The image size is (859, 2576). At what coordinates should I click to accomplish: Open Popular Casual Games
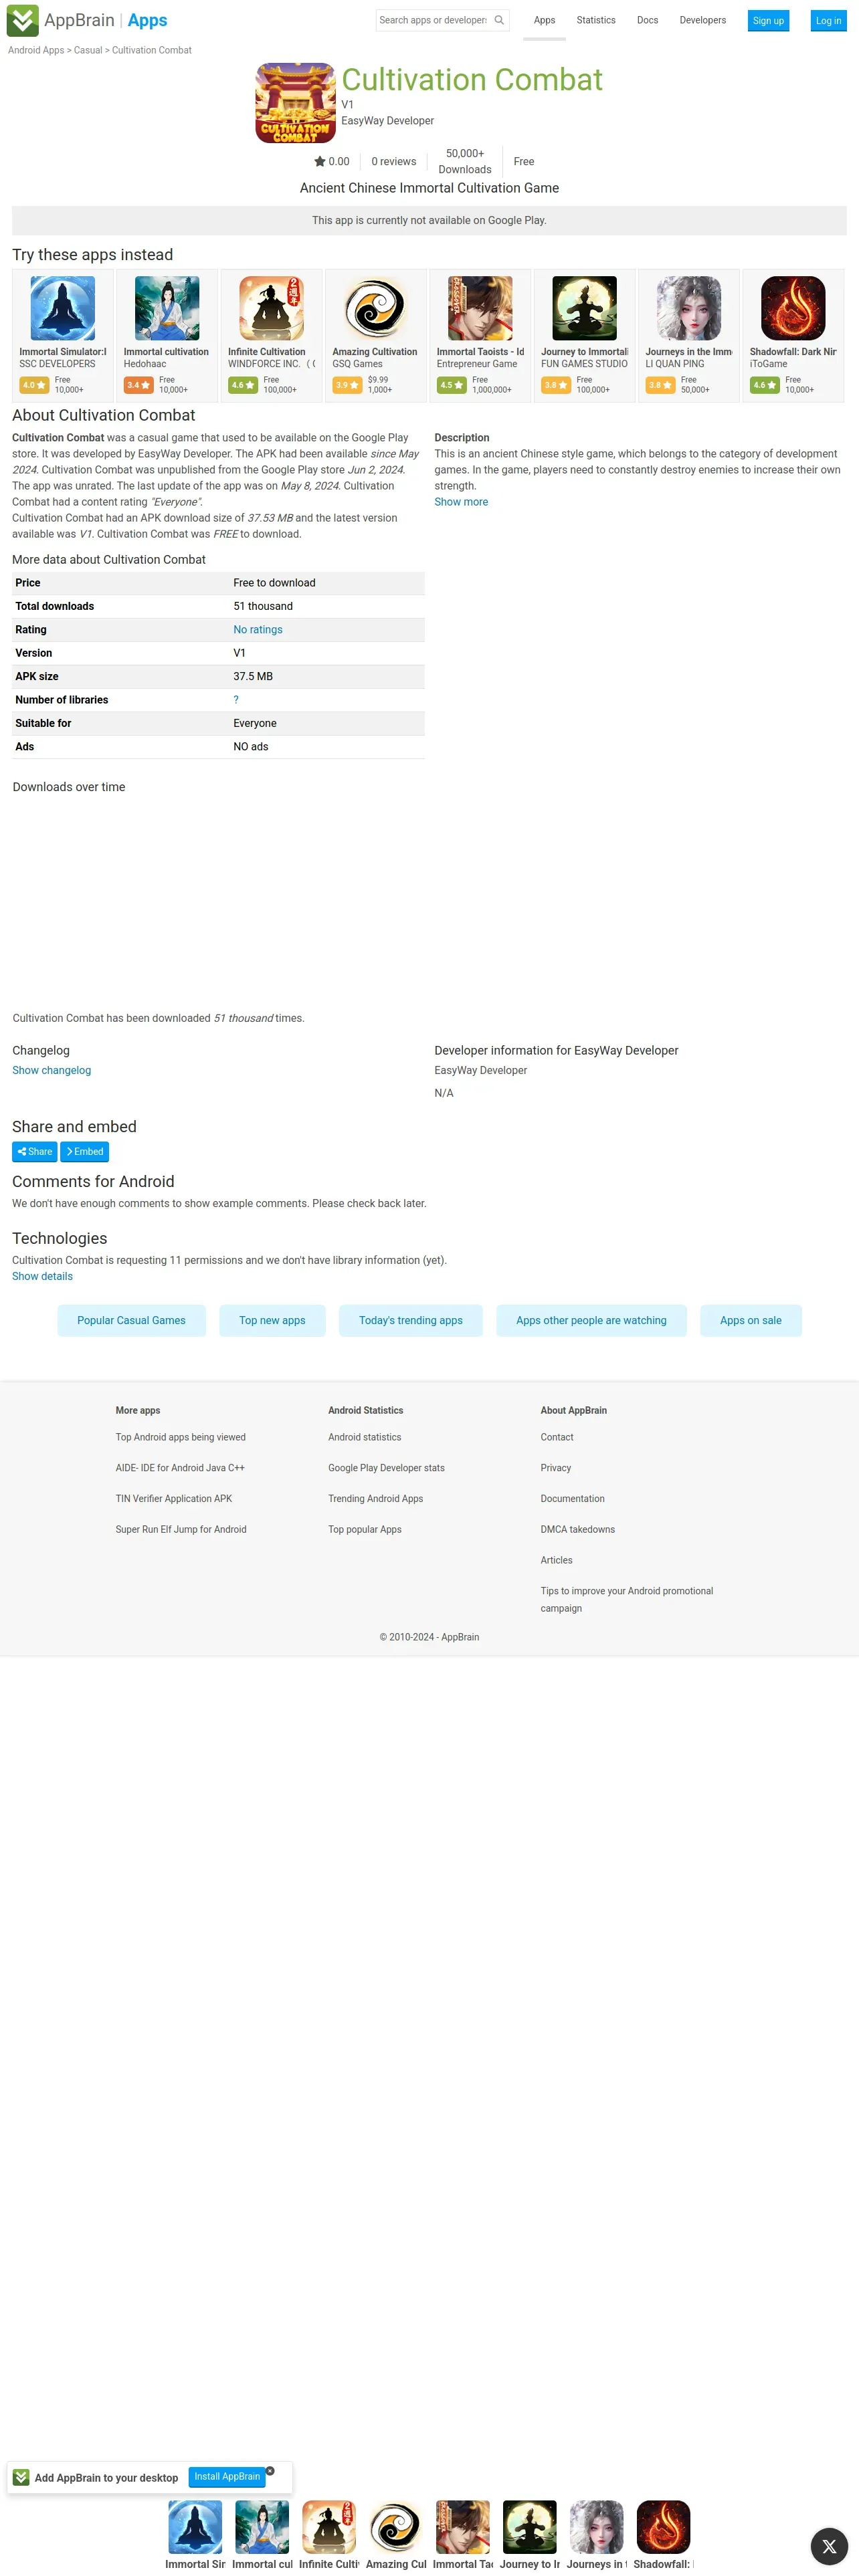pos(131,1320)
